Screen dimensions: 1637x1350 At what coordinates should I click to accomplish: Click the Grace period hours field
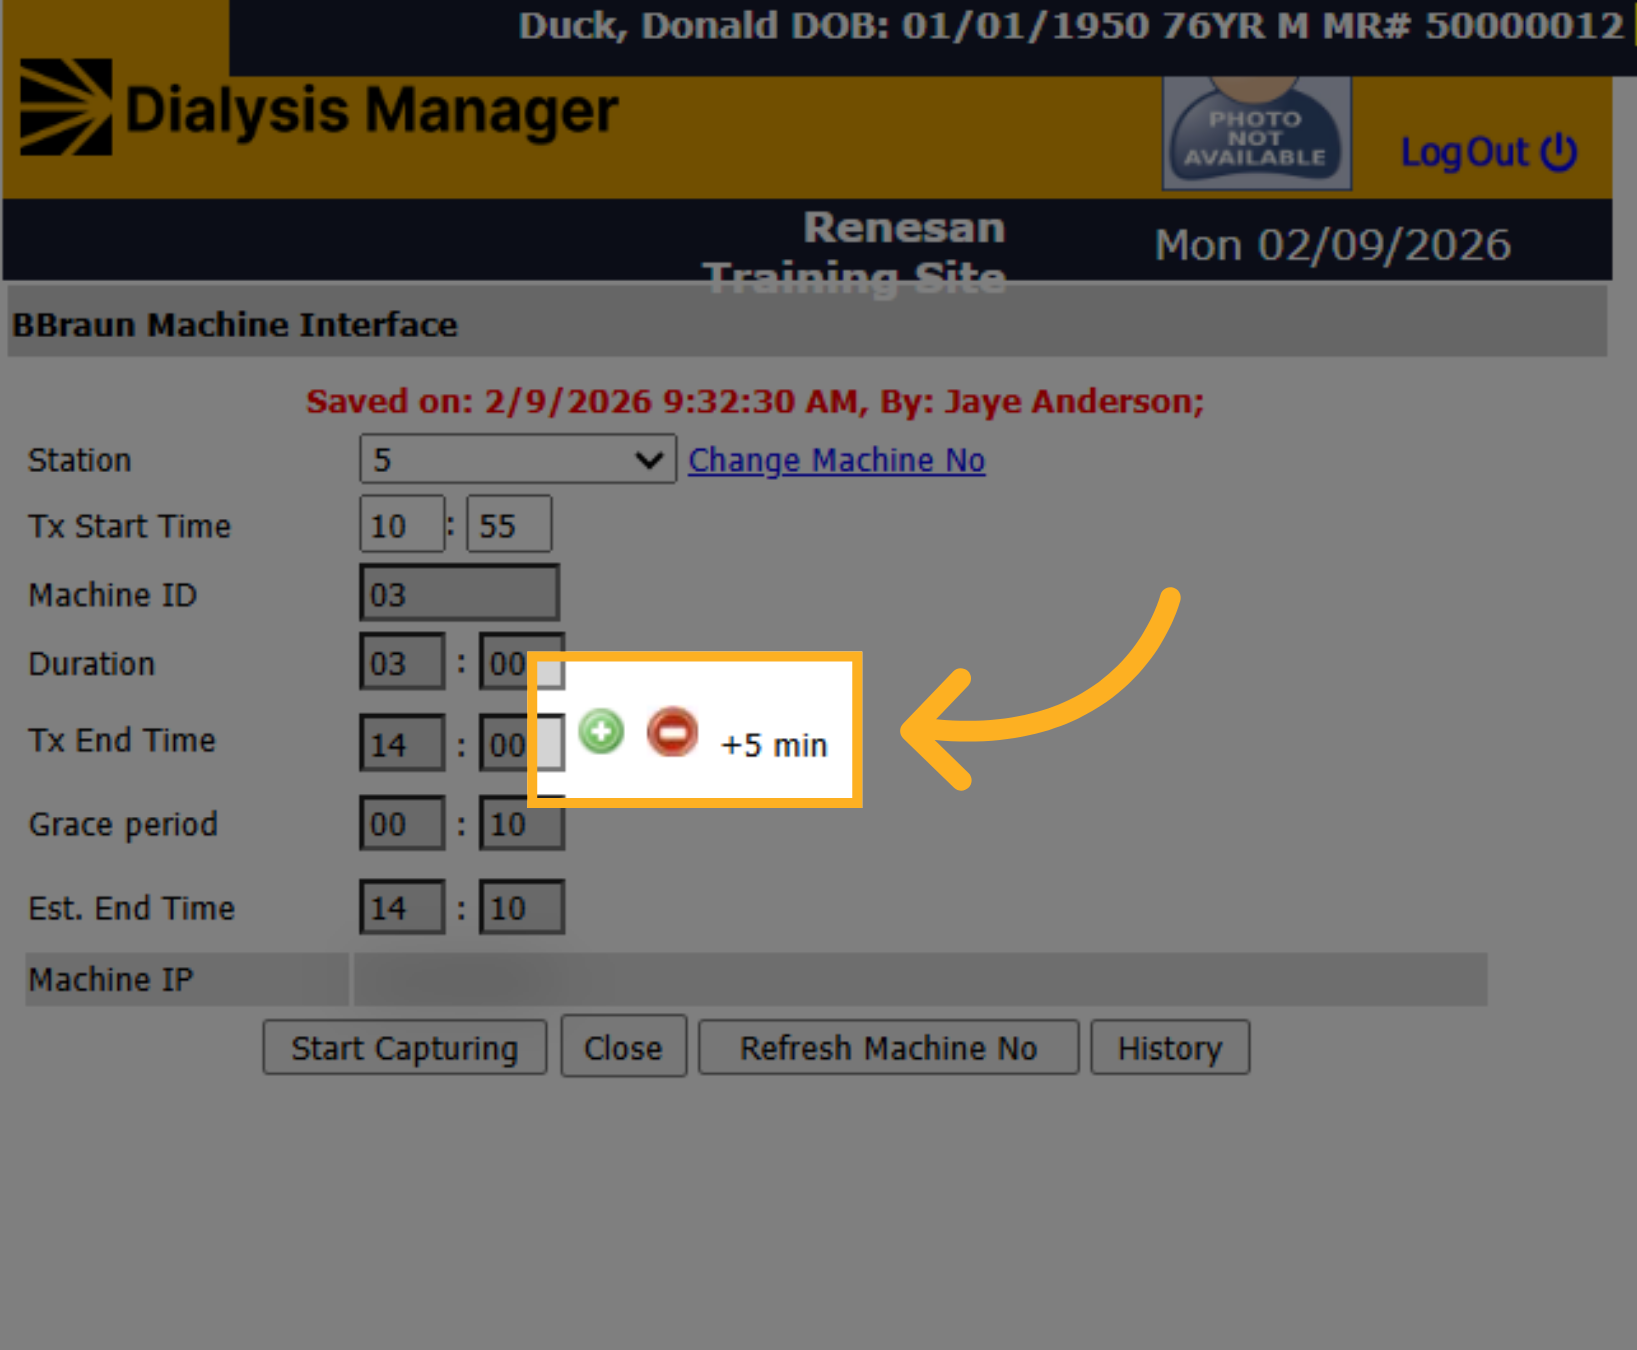pyautogui.click(x=402, y=823)
